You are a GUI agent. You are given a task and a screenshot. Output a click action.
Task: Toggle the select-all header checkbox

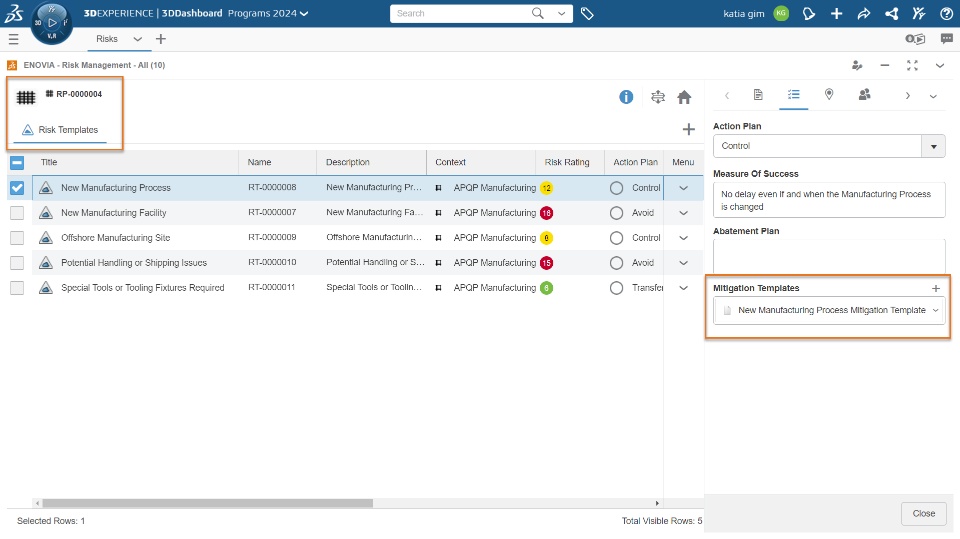click(x=17, y=162)
